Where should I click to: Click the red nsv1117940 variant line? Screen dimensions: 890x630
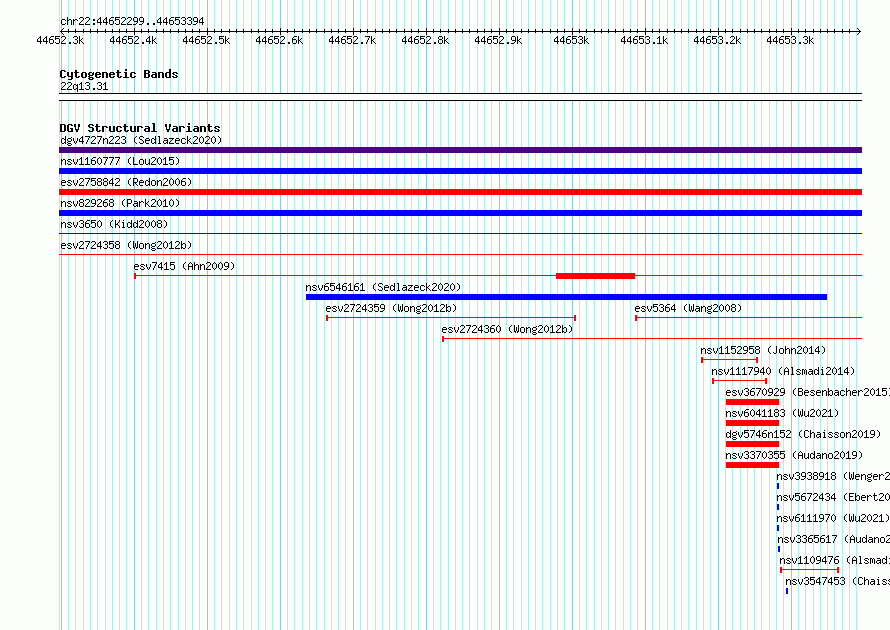tap(740, 381)
